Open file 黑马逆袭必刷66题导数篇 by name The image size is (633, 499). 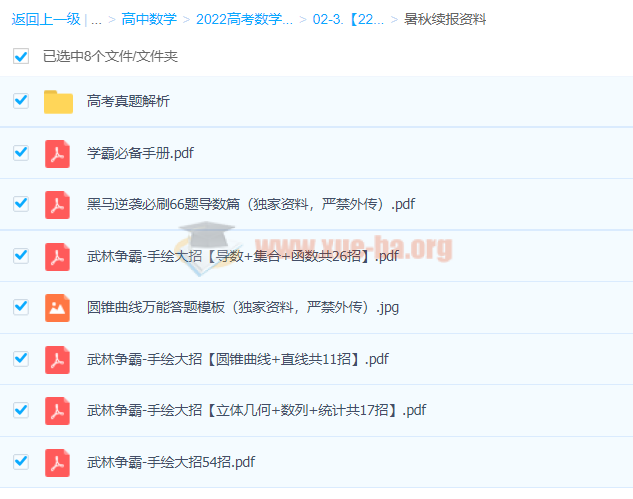point(250,205)
